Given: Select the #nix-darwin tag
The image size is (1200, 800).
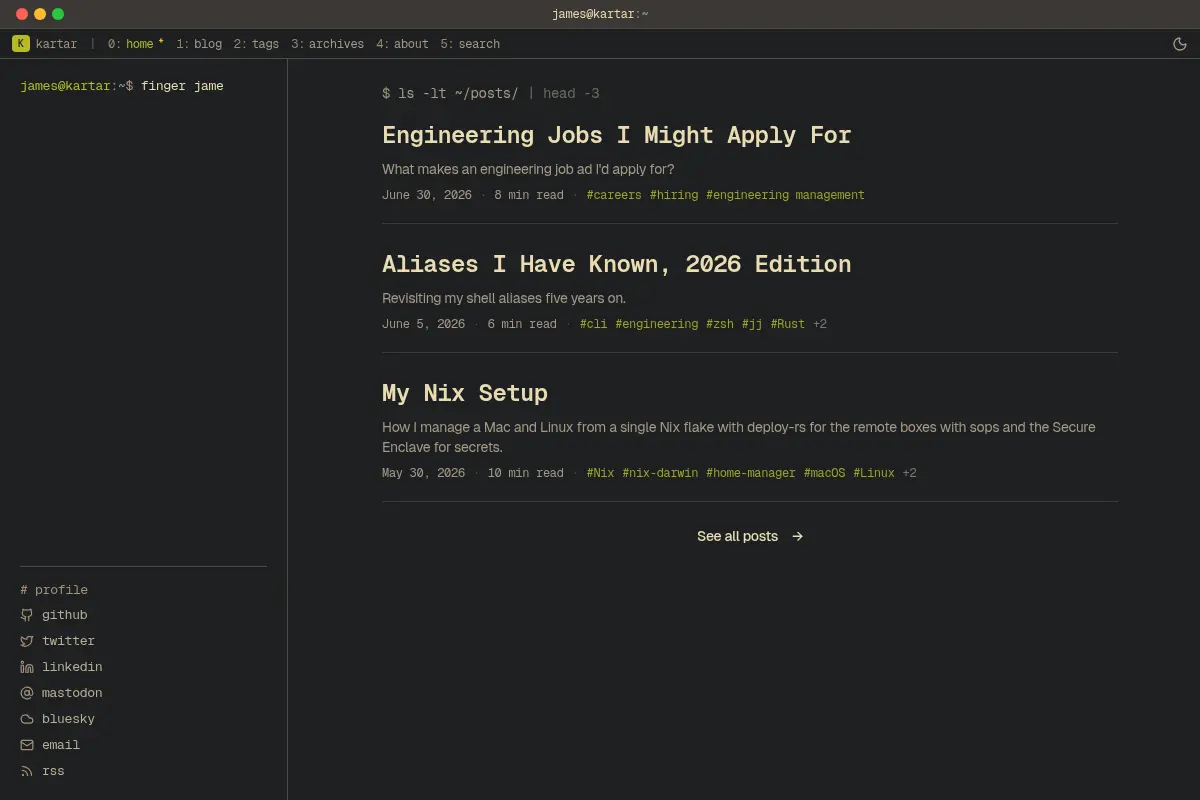Looking at the screenshot, I should coord(660,473).
